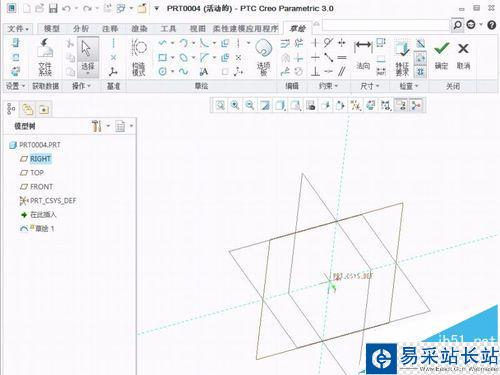Expand the 约束 group dropdown

pyautogui.click(x=328, y=86)
